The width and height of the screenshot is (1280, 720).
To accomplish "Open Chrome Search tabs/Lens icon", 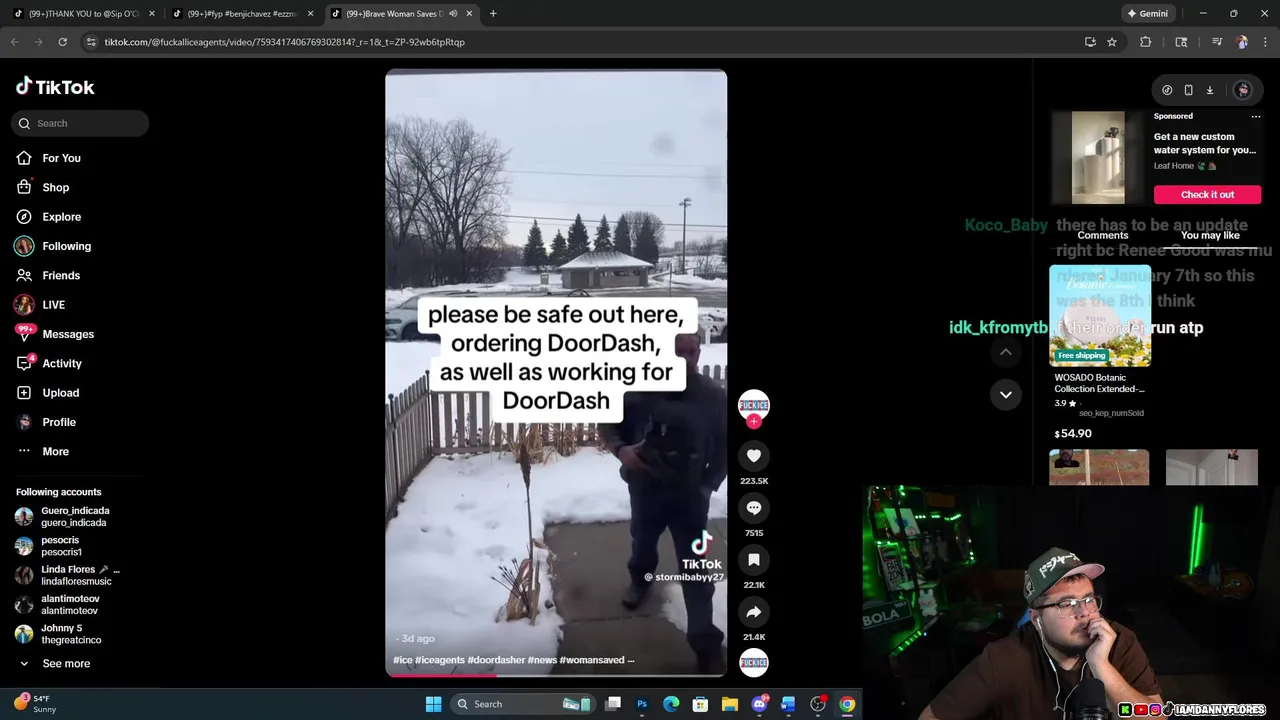I will [x=1181, y=42].
